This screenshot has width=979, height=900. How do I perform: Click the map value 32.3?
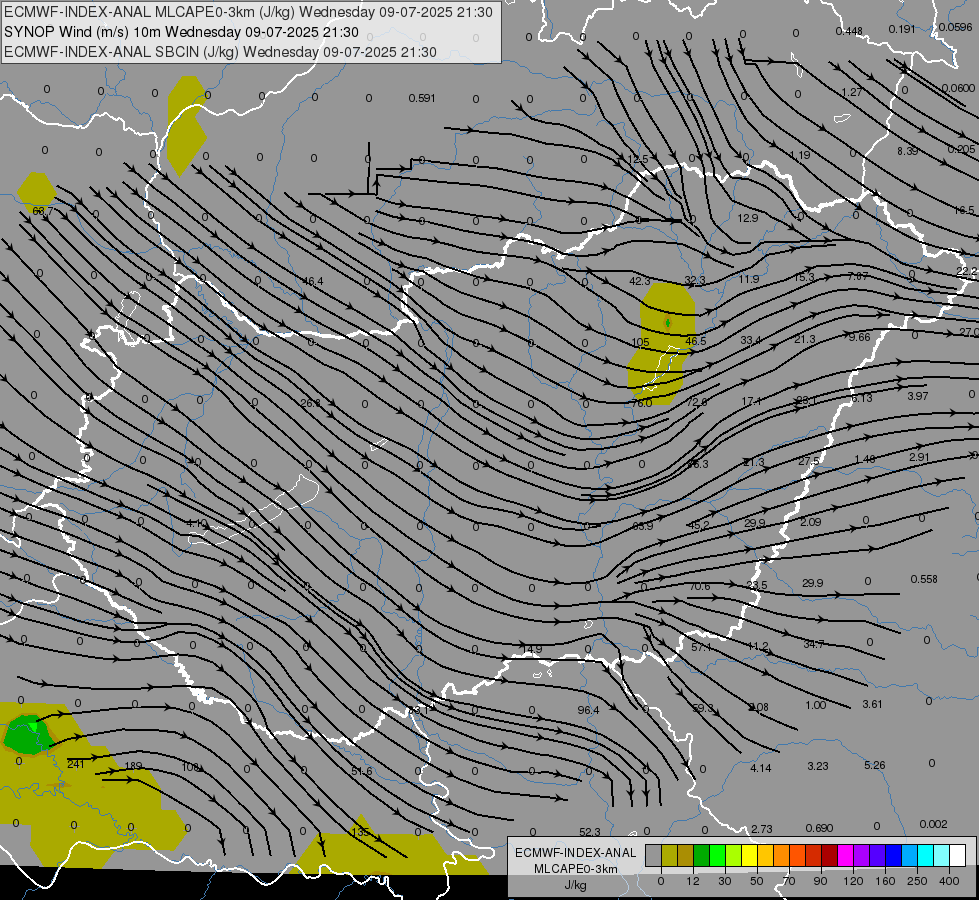coord(695,280)
